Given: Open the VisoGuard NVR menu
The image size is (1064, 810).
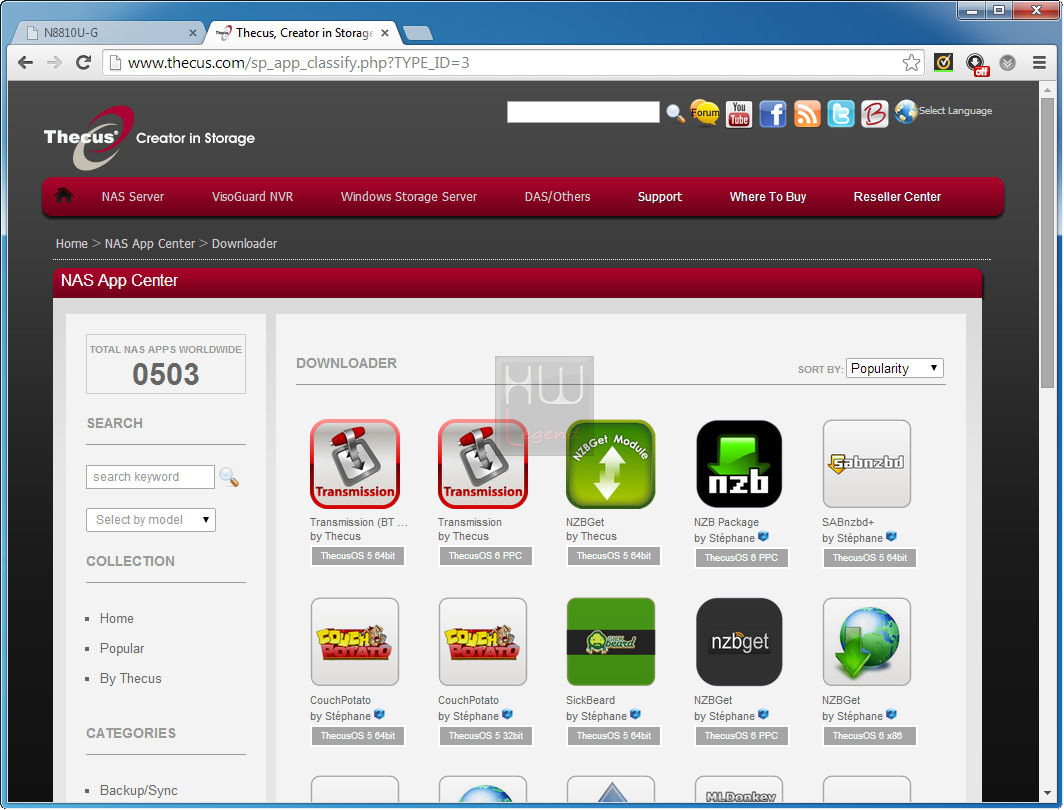Looking at the screenshot, I should coord(252,197).
